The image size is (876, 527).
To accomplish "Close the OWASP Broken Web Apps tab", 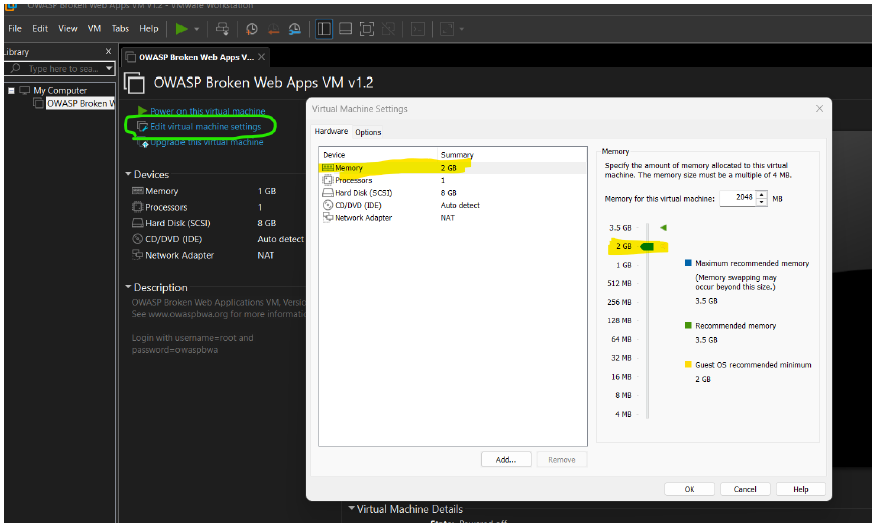I will click(261, 57).
